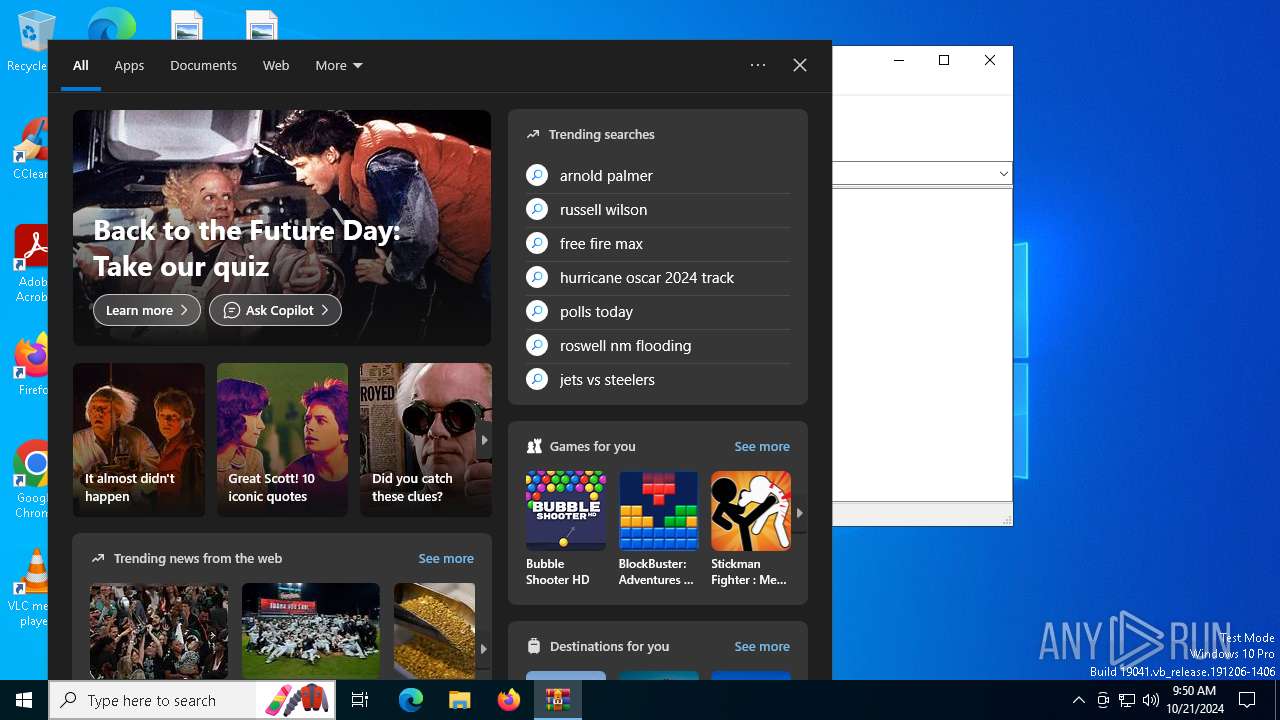Expand the dropdown in the background window
Screen dimensions: 1280x720
point(1003,174)
